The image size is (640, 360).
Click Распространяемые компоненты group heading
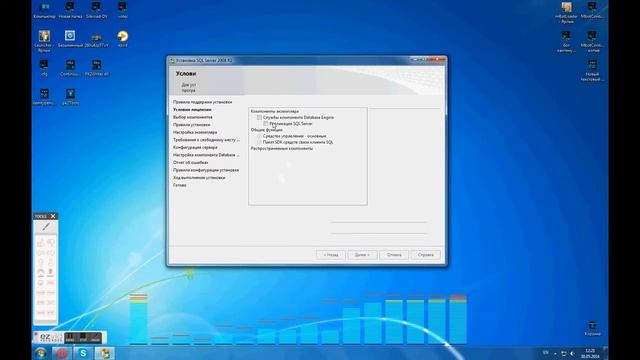(282, 149)
